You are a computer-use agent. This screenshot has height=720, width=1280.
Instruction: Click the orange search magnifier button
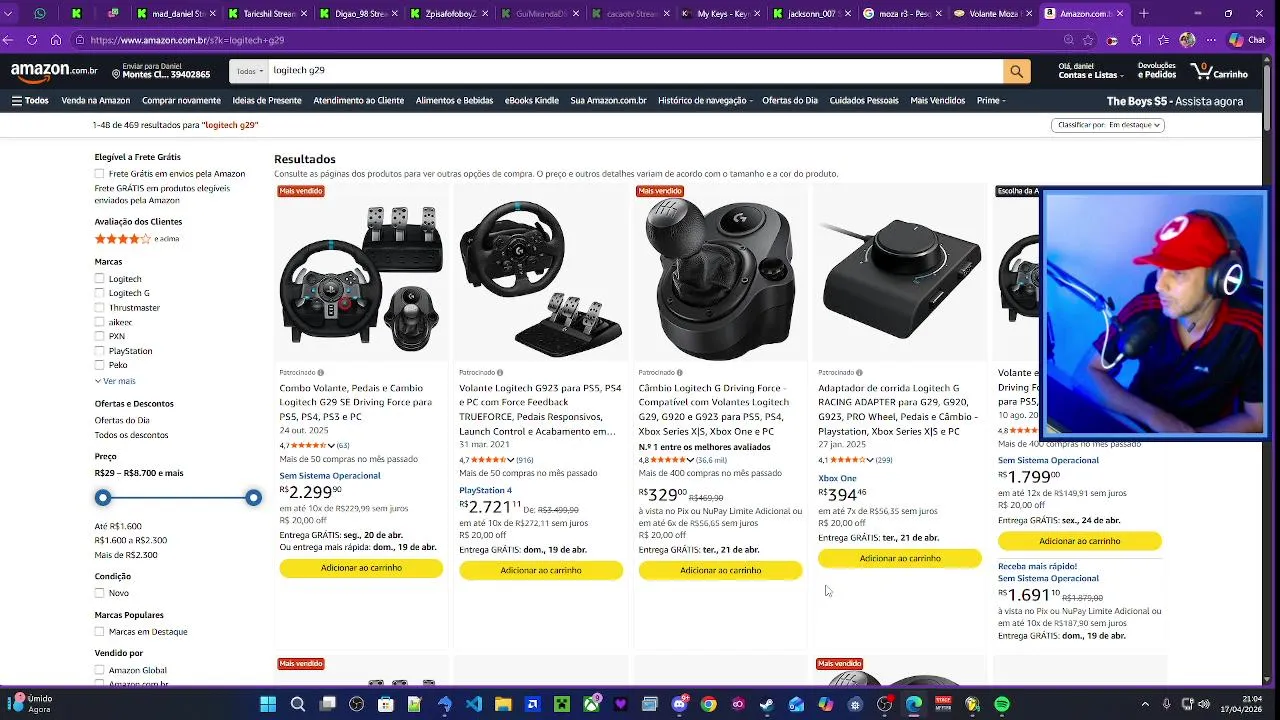tap(1016, 71)
